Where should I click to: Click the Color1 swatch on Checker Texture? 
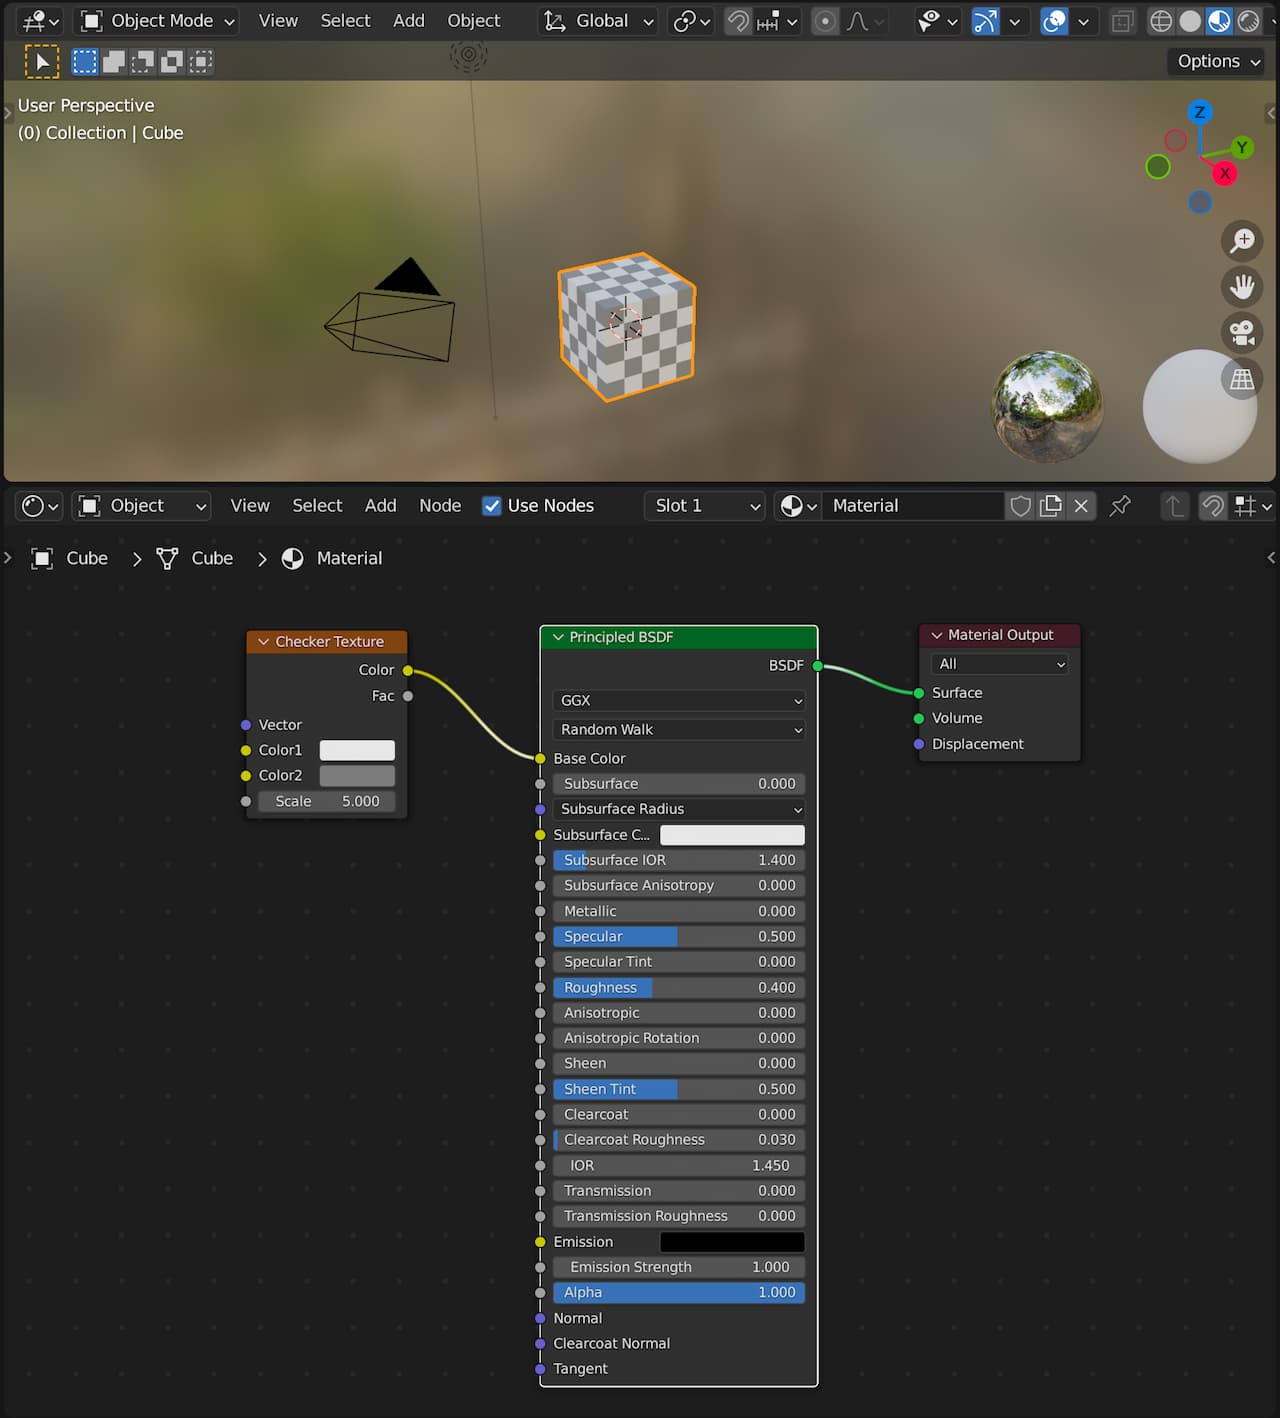pyautogui.click(x=357, y=750)
